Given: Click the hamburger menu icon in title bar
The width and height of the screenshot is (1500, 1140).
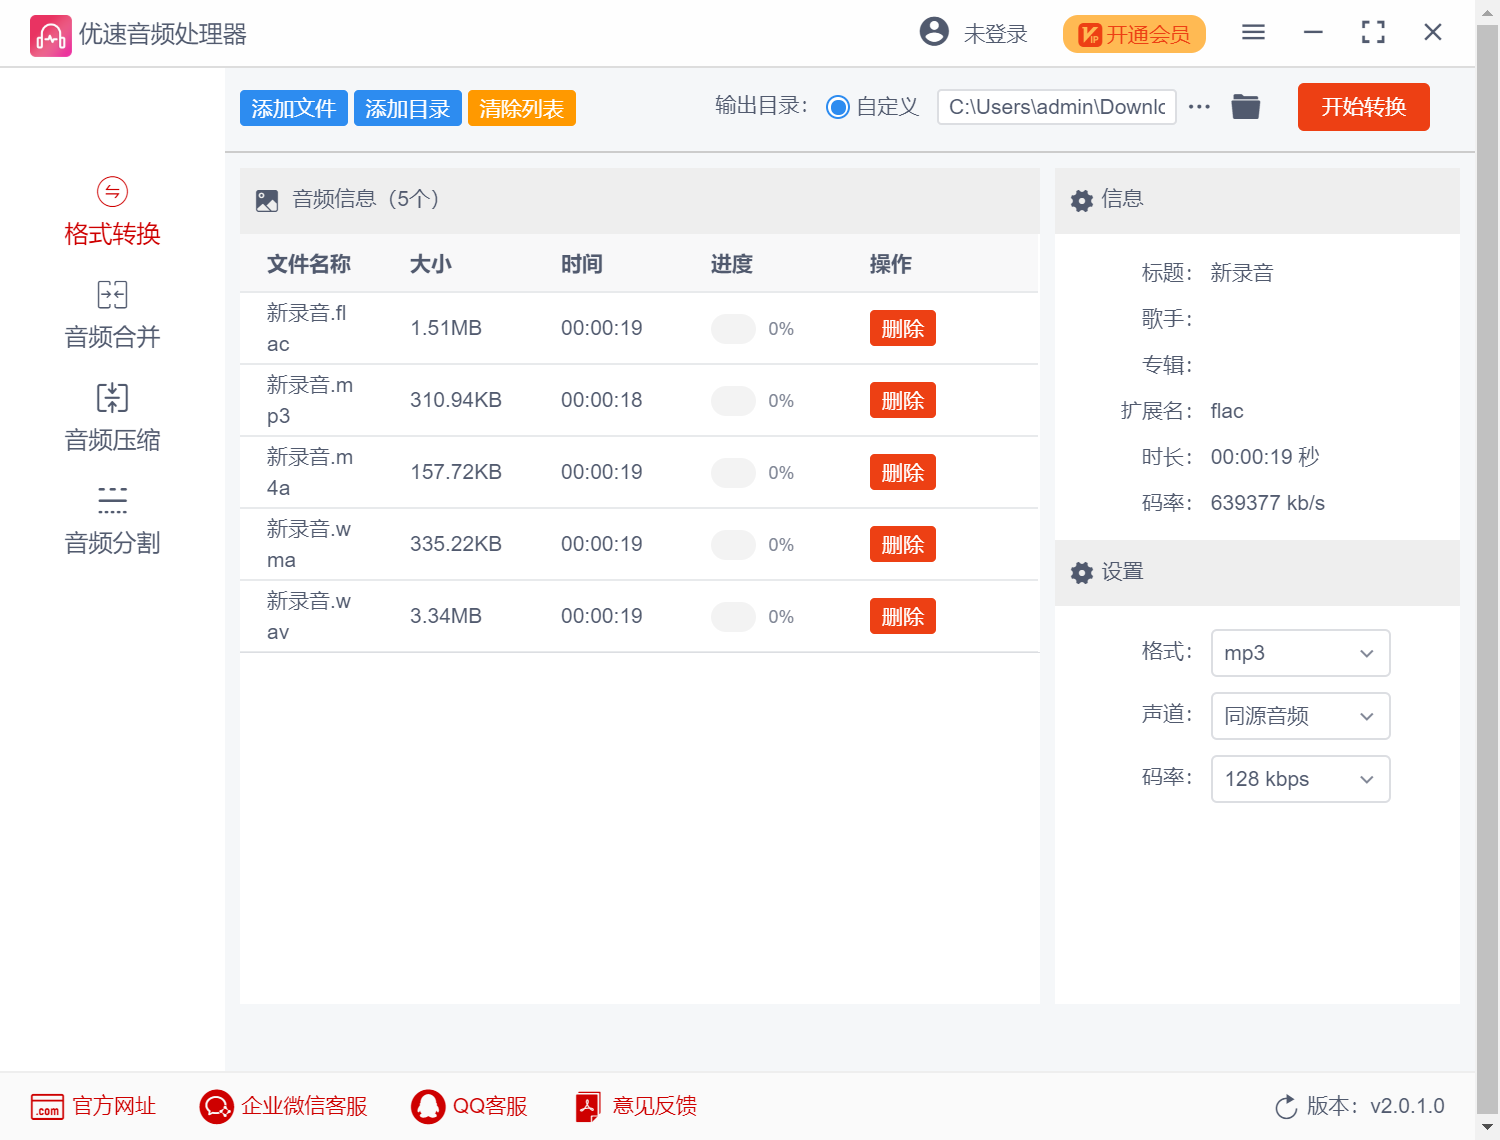Looking at the screenshot, I should coord(1252,32).
